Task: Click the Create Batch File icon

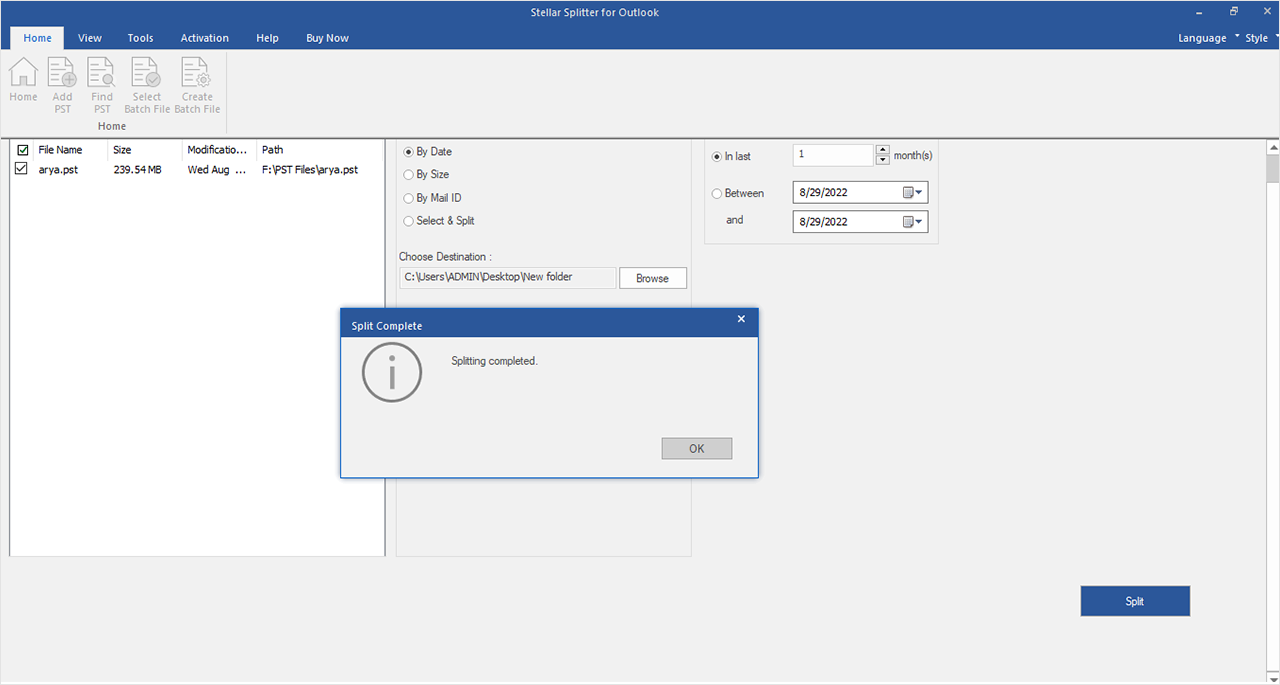Action: coord(197,85)
